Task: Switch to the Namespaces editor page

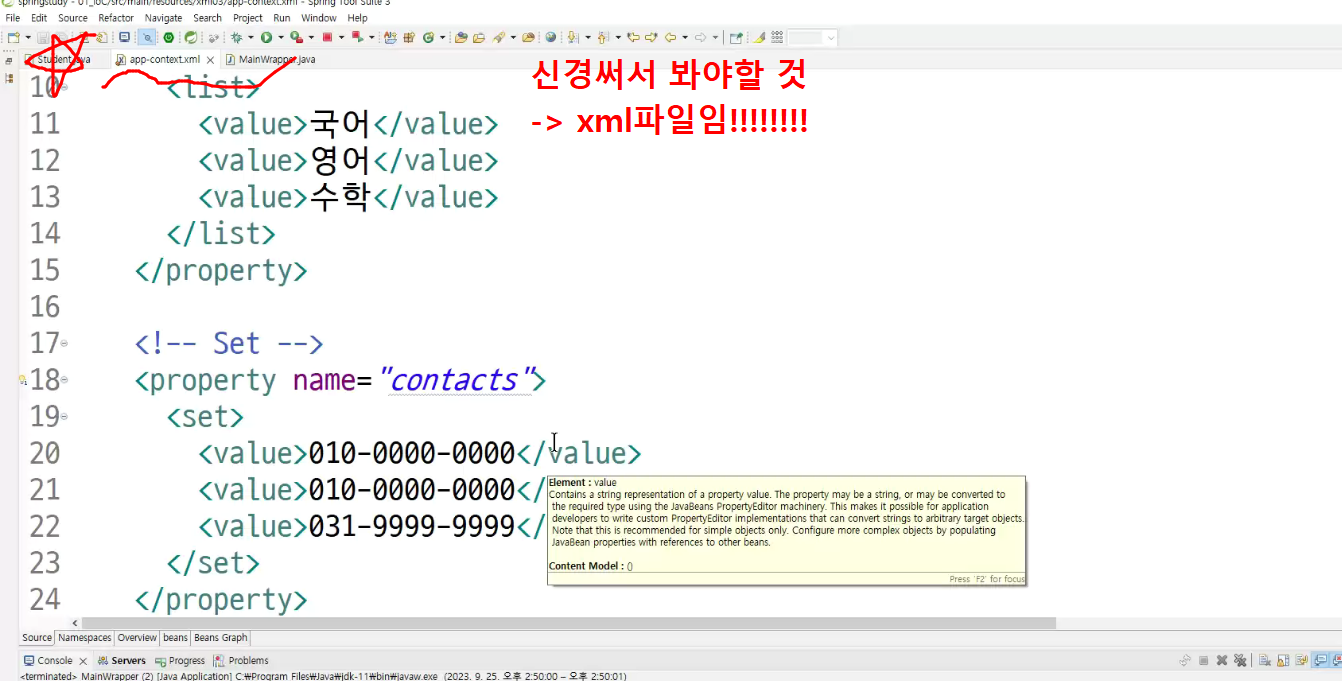Action: (x=85, y=637)
